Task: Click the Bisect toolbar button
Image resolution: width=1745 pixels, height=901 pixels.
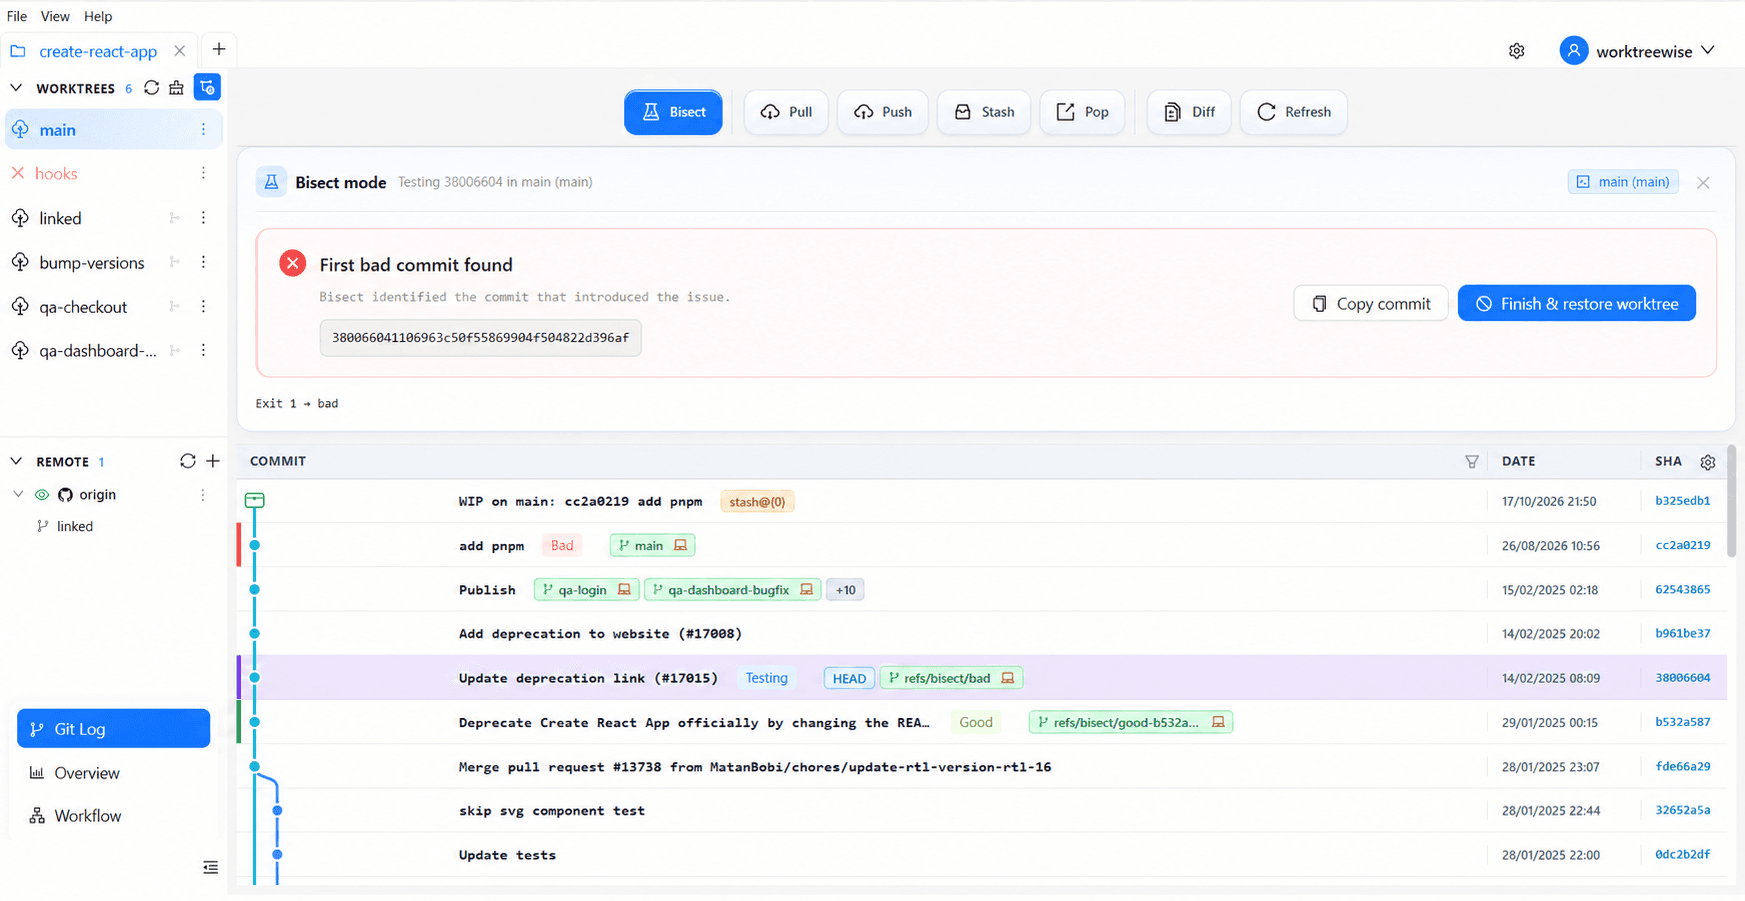Action: pos(673,112)
